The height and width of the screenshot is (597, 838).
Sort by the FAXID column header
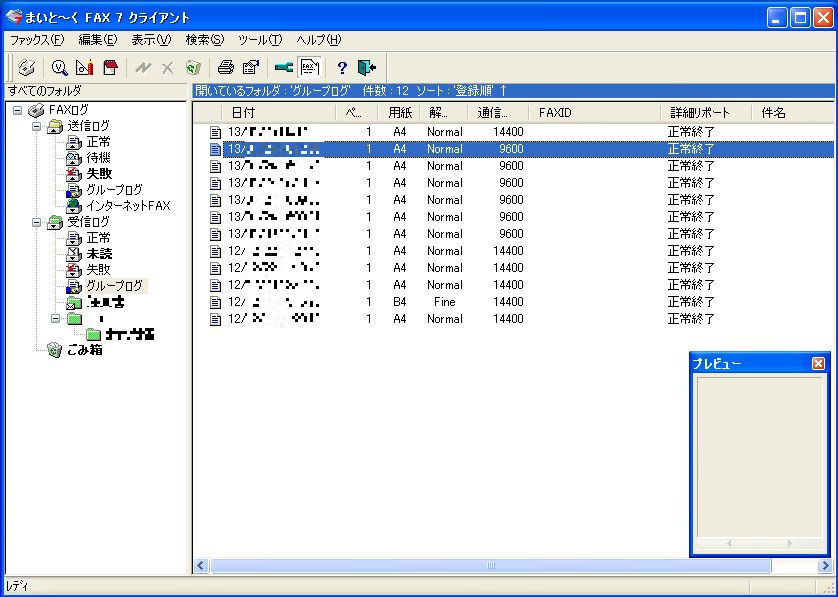click(594, 113)
